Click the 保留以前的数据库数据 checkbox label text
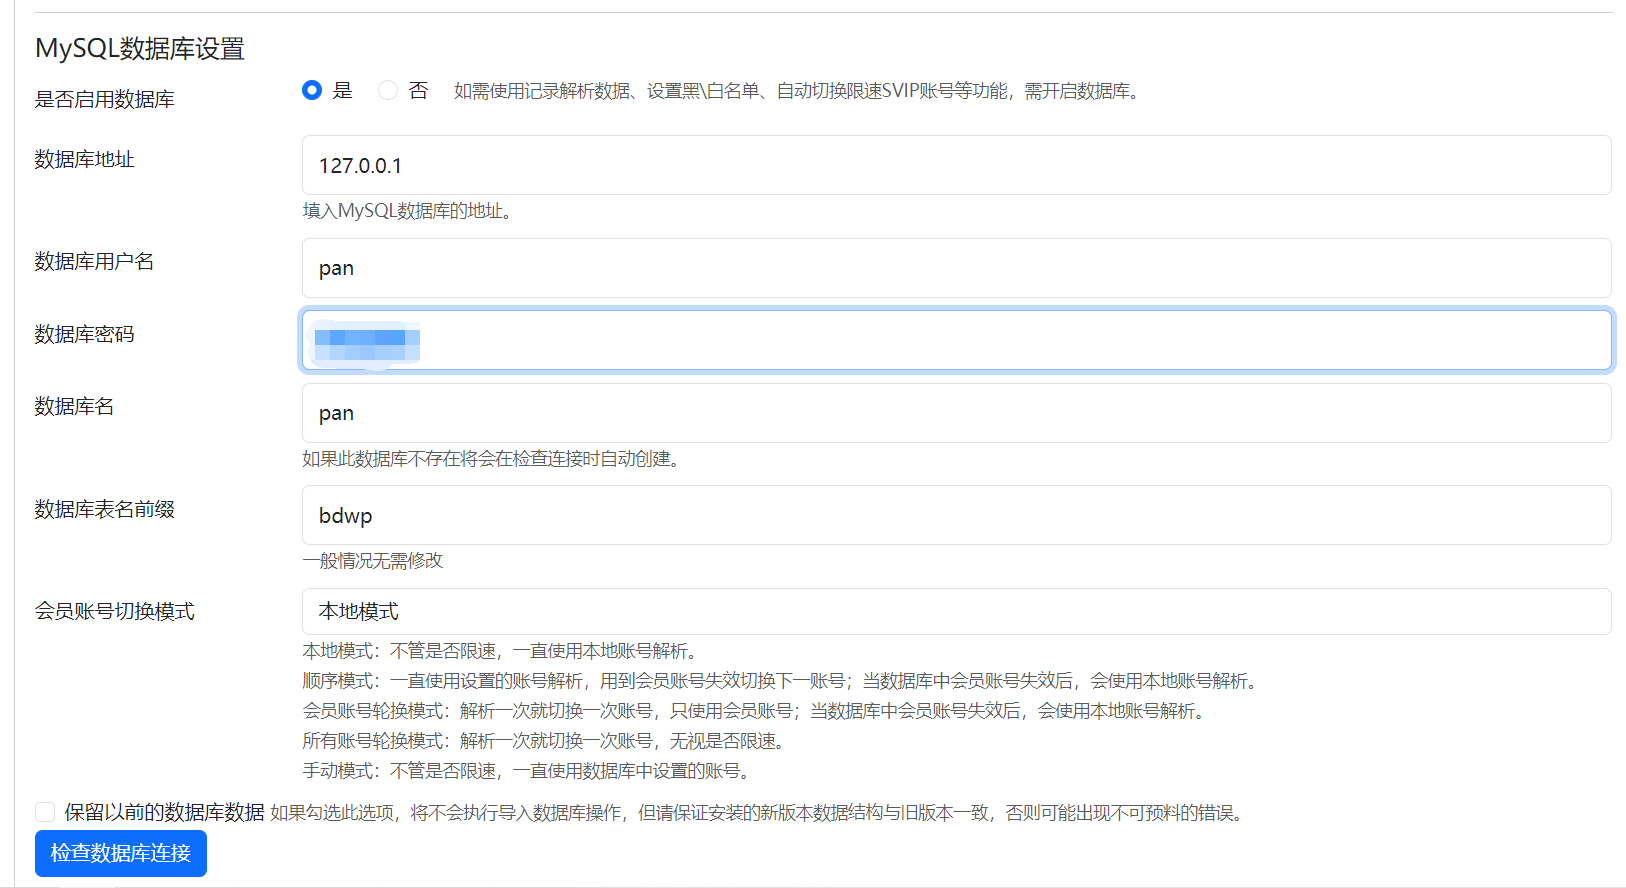This screenshot has height=888, width=1626. 165,812
